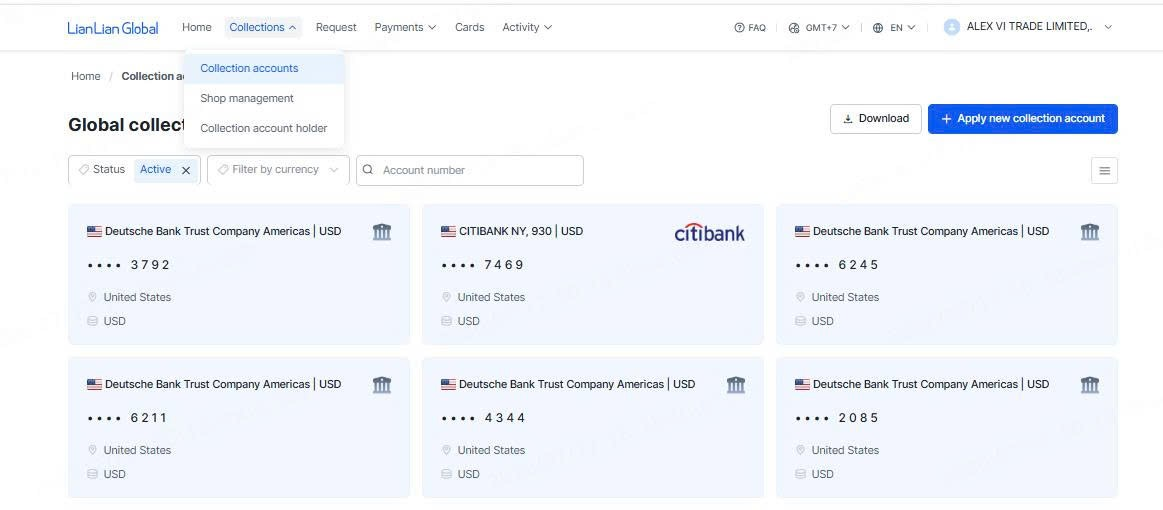Click the bank icon on card 2085

1090,385
